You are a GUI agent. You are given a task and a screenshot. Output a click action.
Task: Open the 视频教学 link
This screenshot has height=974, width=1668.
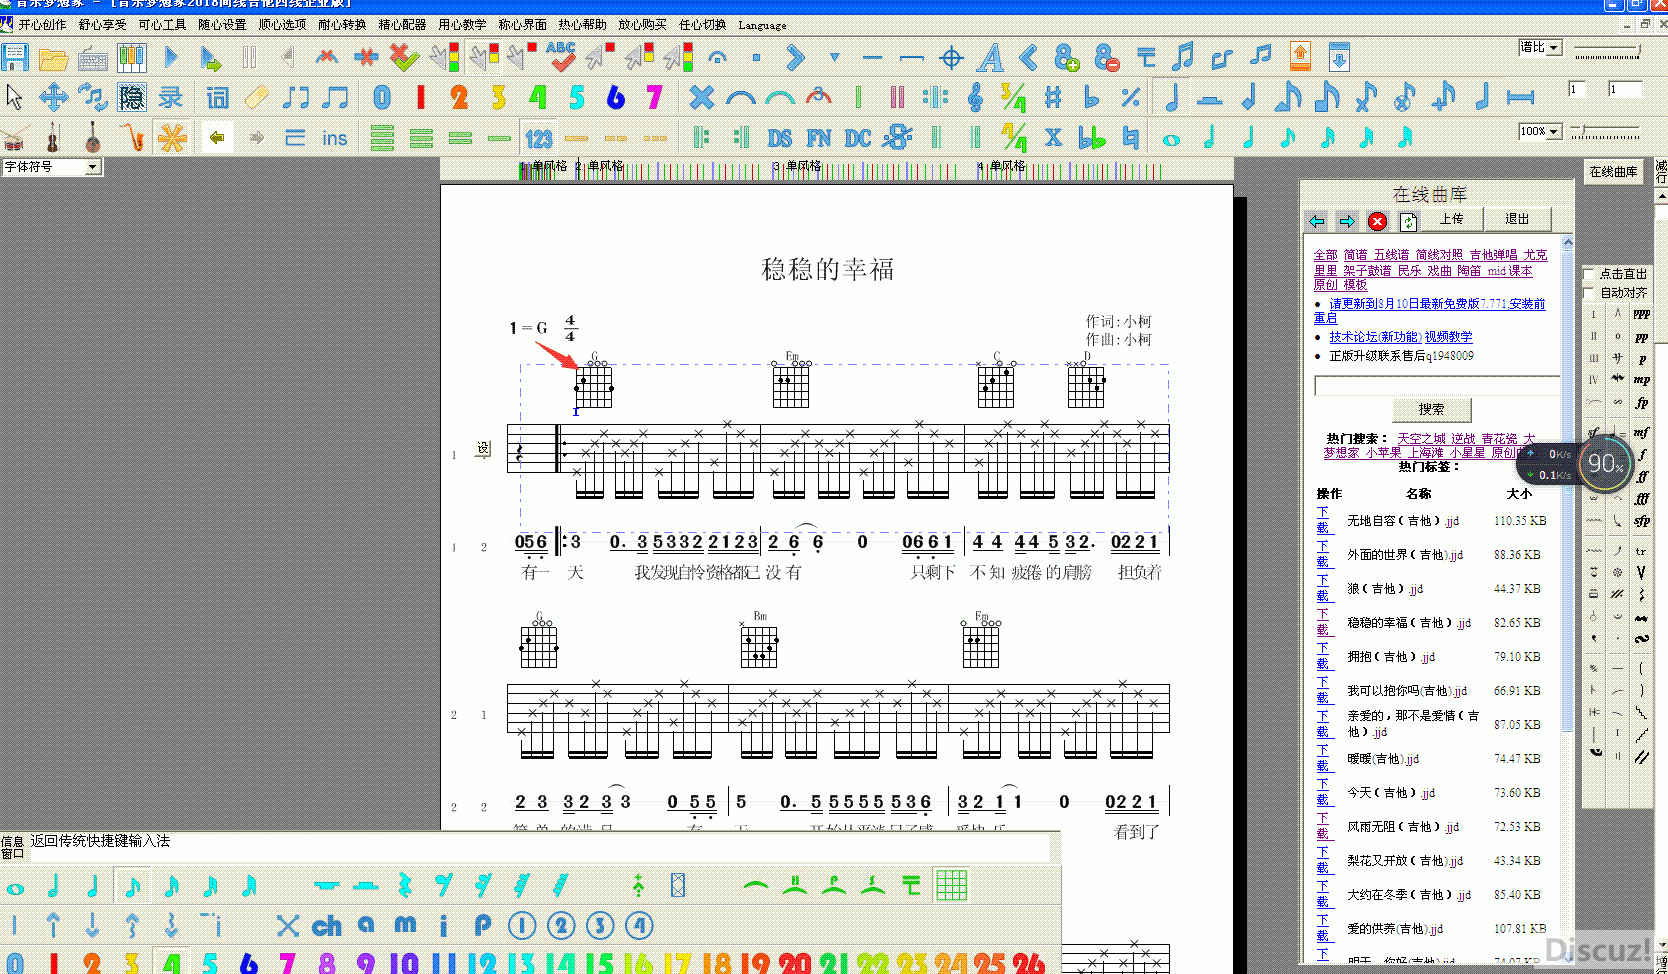tap(1448, 337)
